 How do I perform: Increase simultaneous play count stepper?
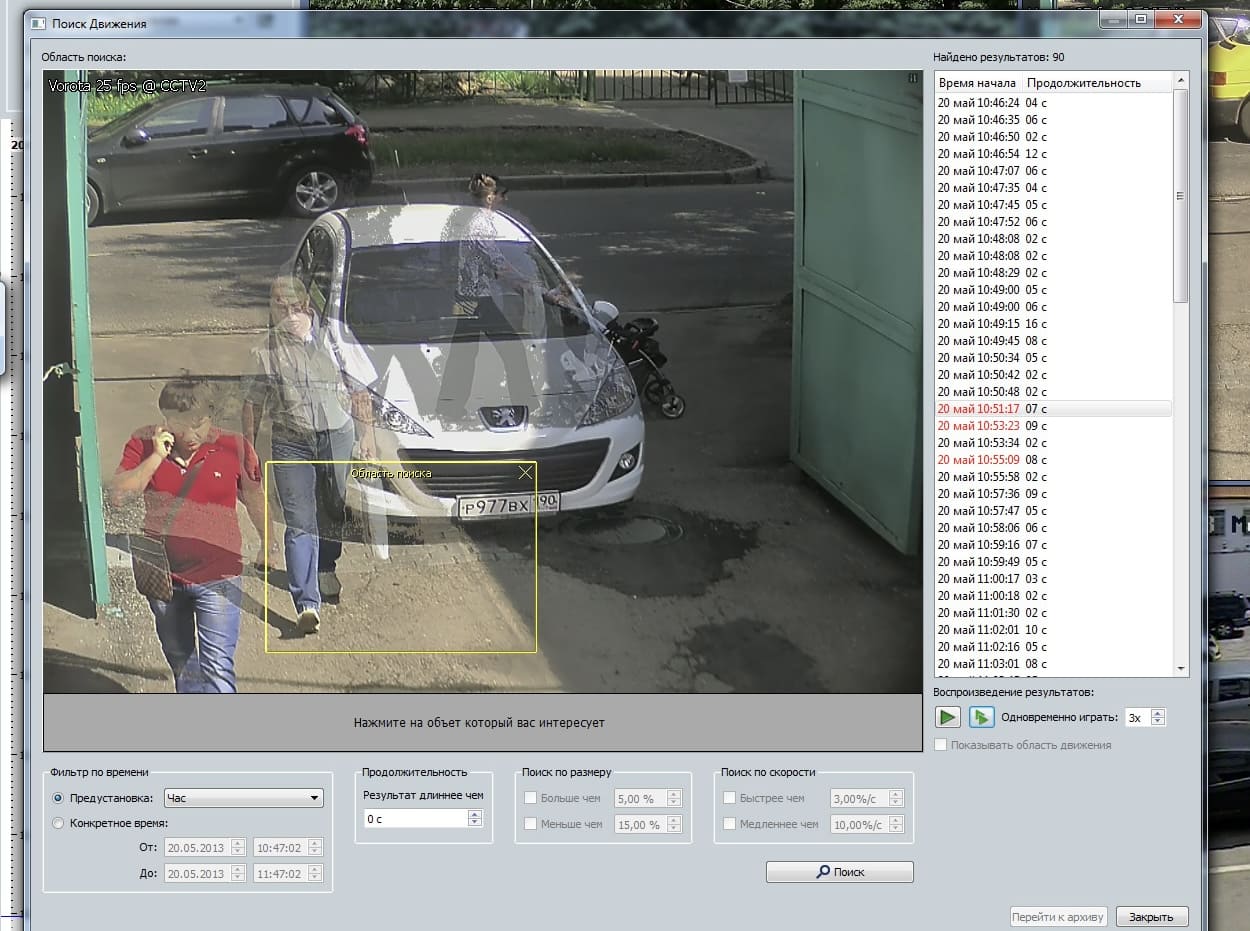(1158, 713)
